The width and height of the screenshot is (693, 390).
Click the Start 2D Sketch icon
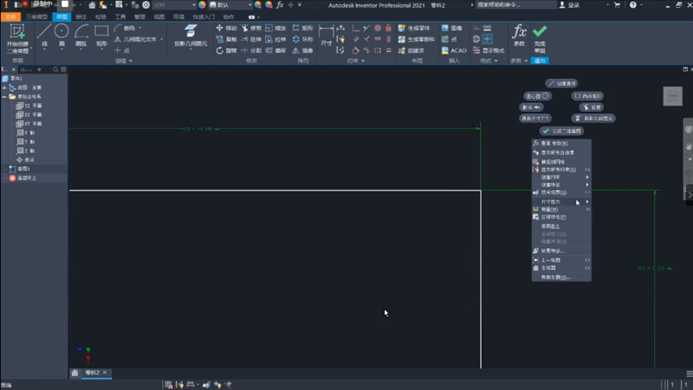tap(17, 39)
